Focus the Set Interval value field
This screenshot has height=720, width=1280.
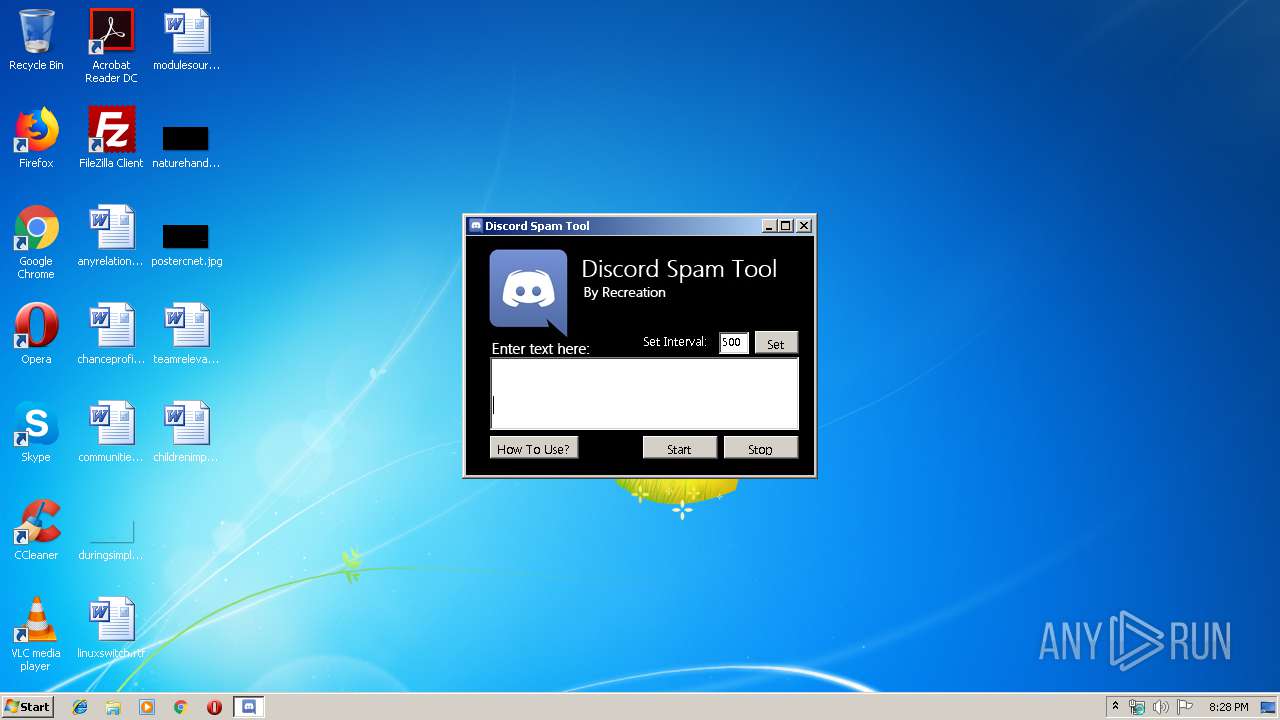(x=733, y=342)
